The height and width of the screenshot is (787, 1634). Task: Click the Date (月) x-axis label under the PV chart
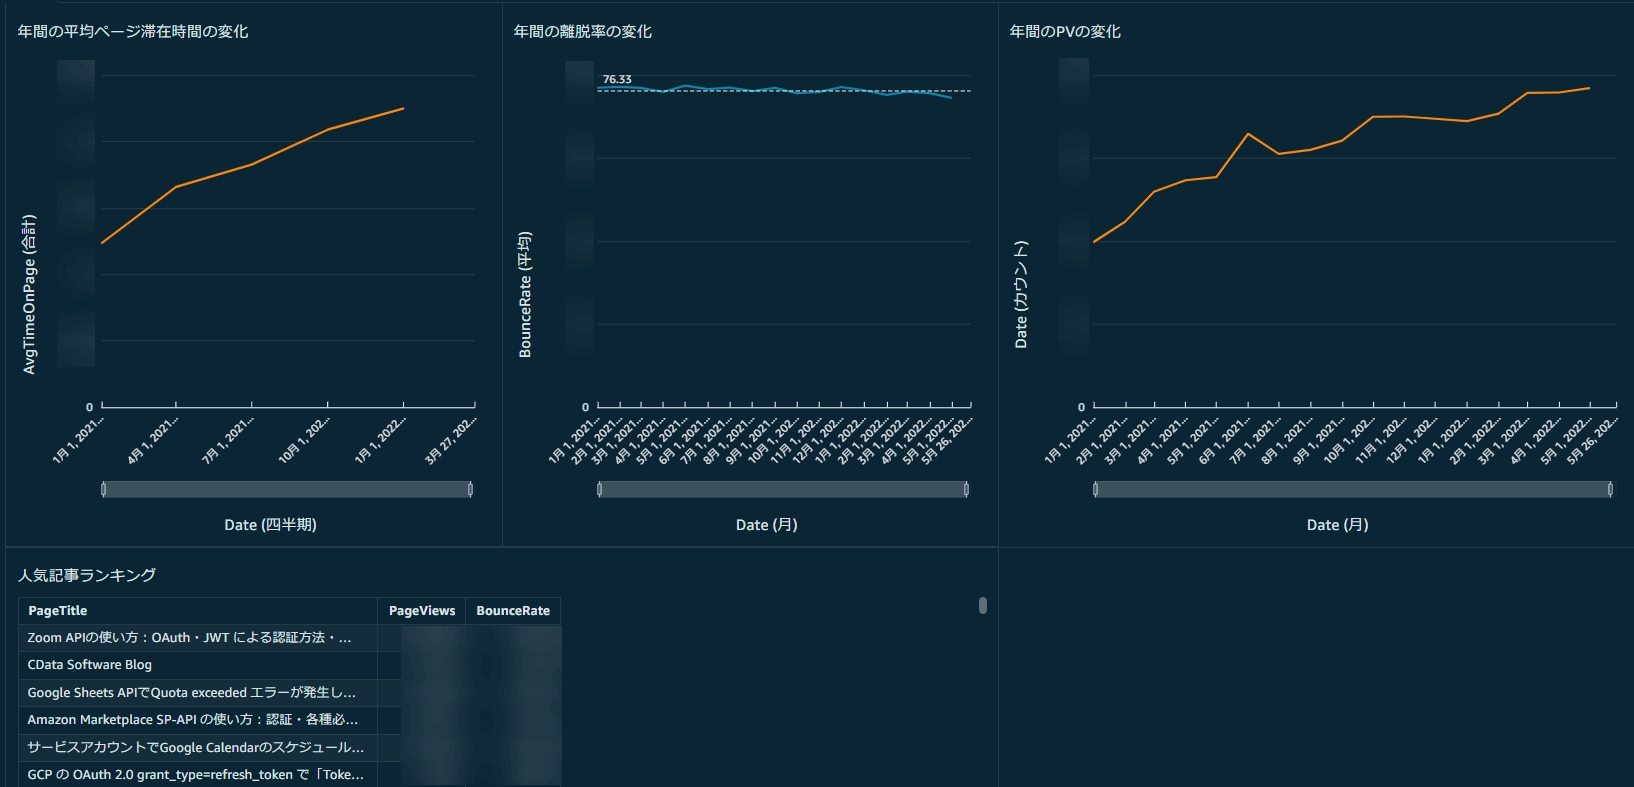pos(1338,525)
